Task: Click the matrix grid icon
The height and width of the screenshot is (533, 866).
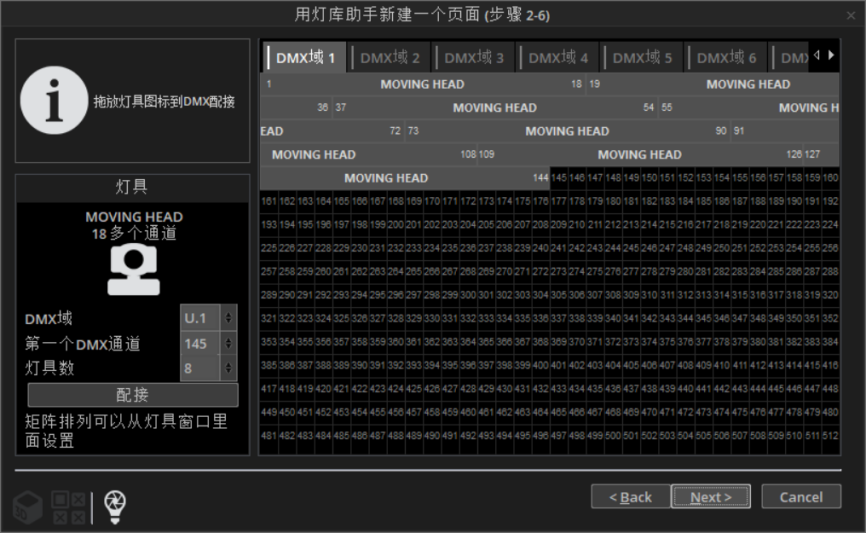Action: 67,507
